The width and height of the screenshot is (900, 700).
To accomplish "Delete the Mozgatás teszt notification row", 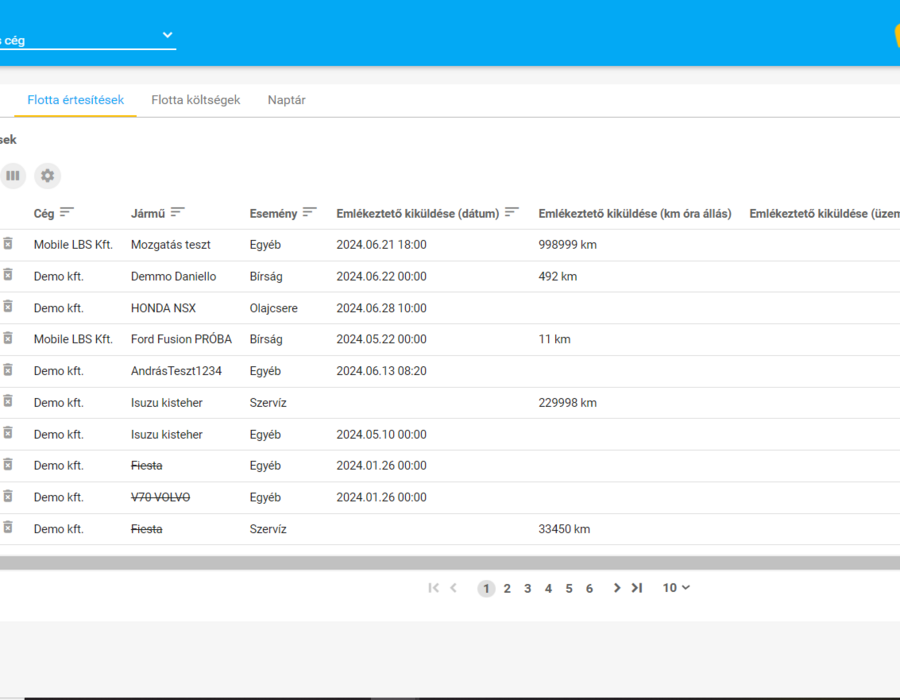I will tap(8, 244).
